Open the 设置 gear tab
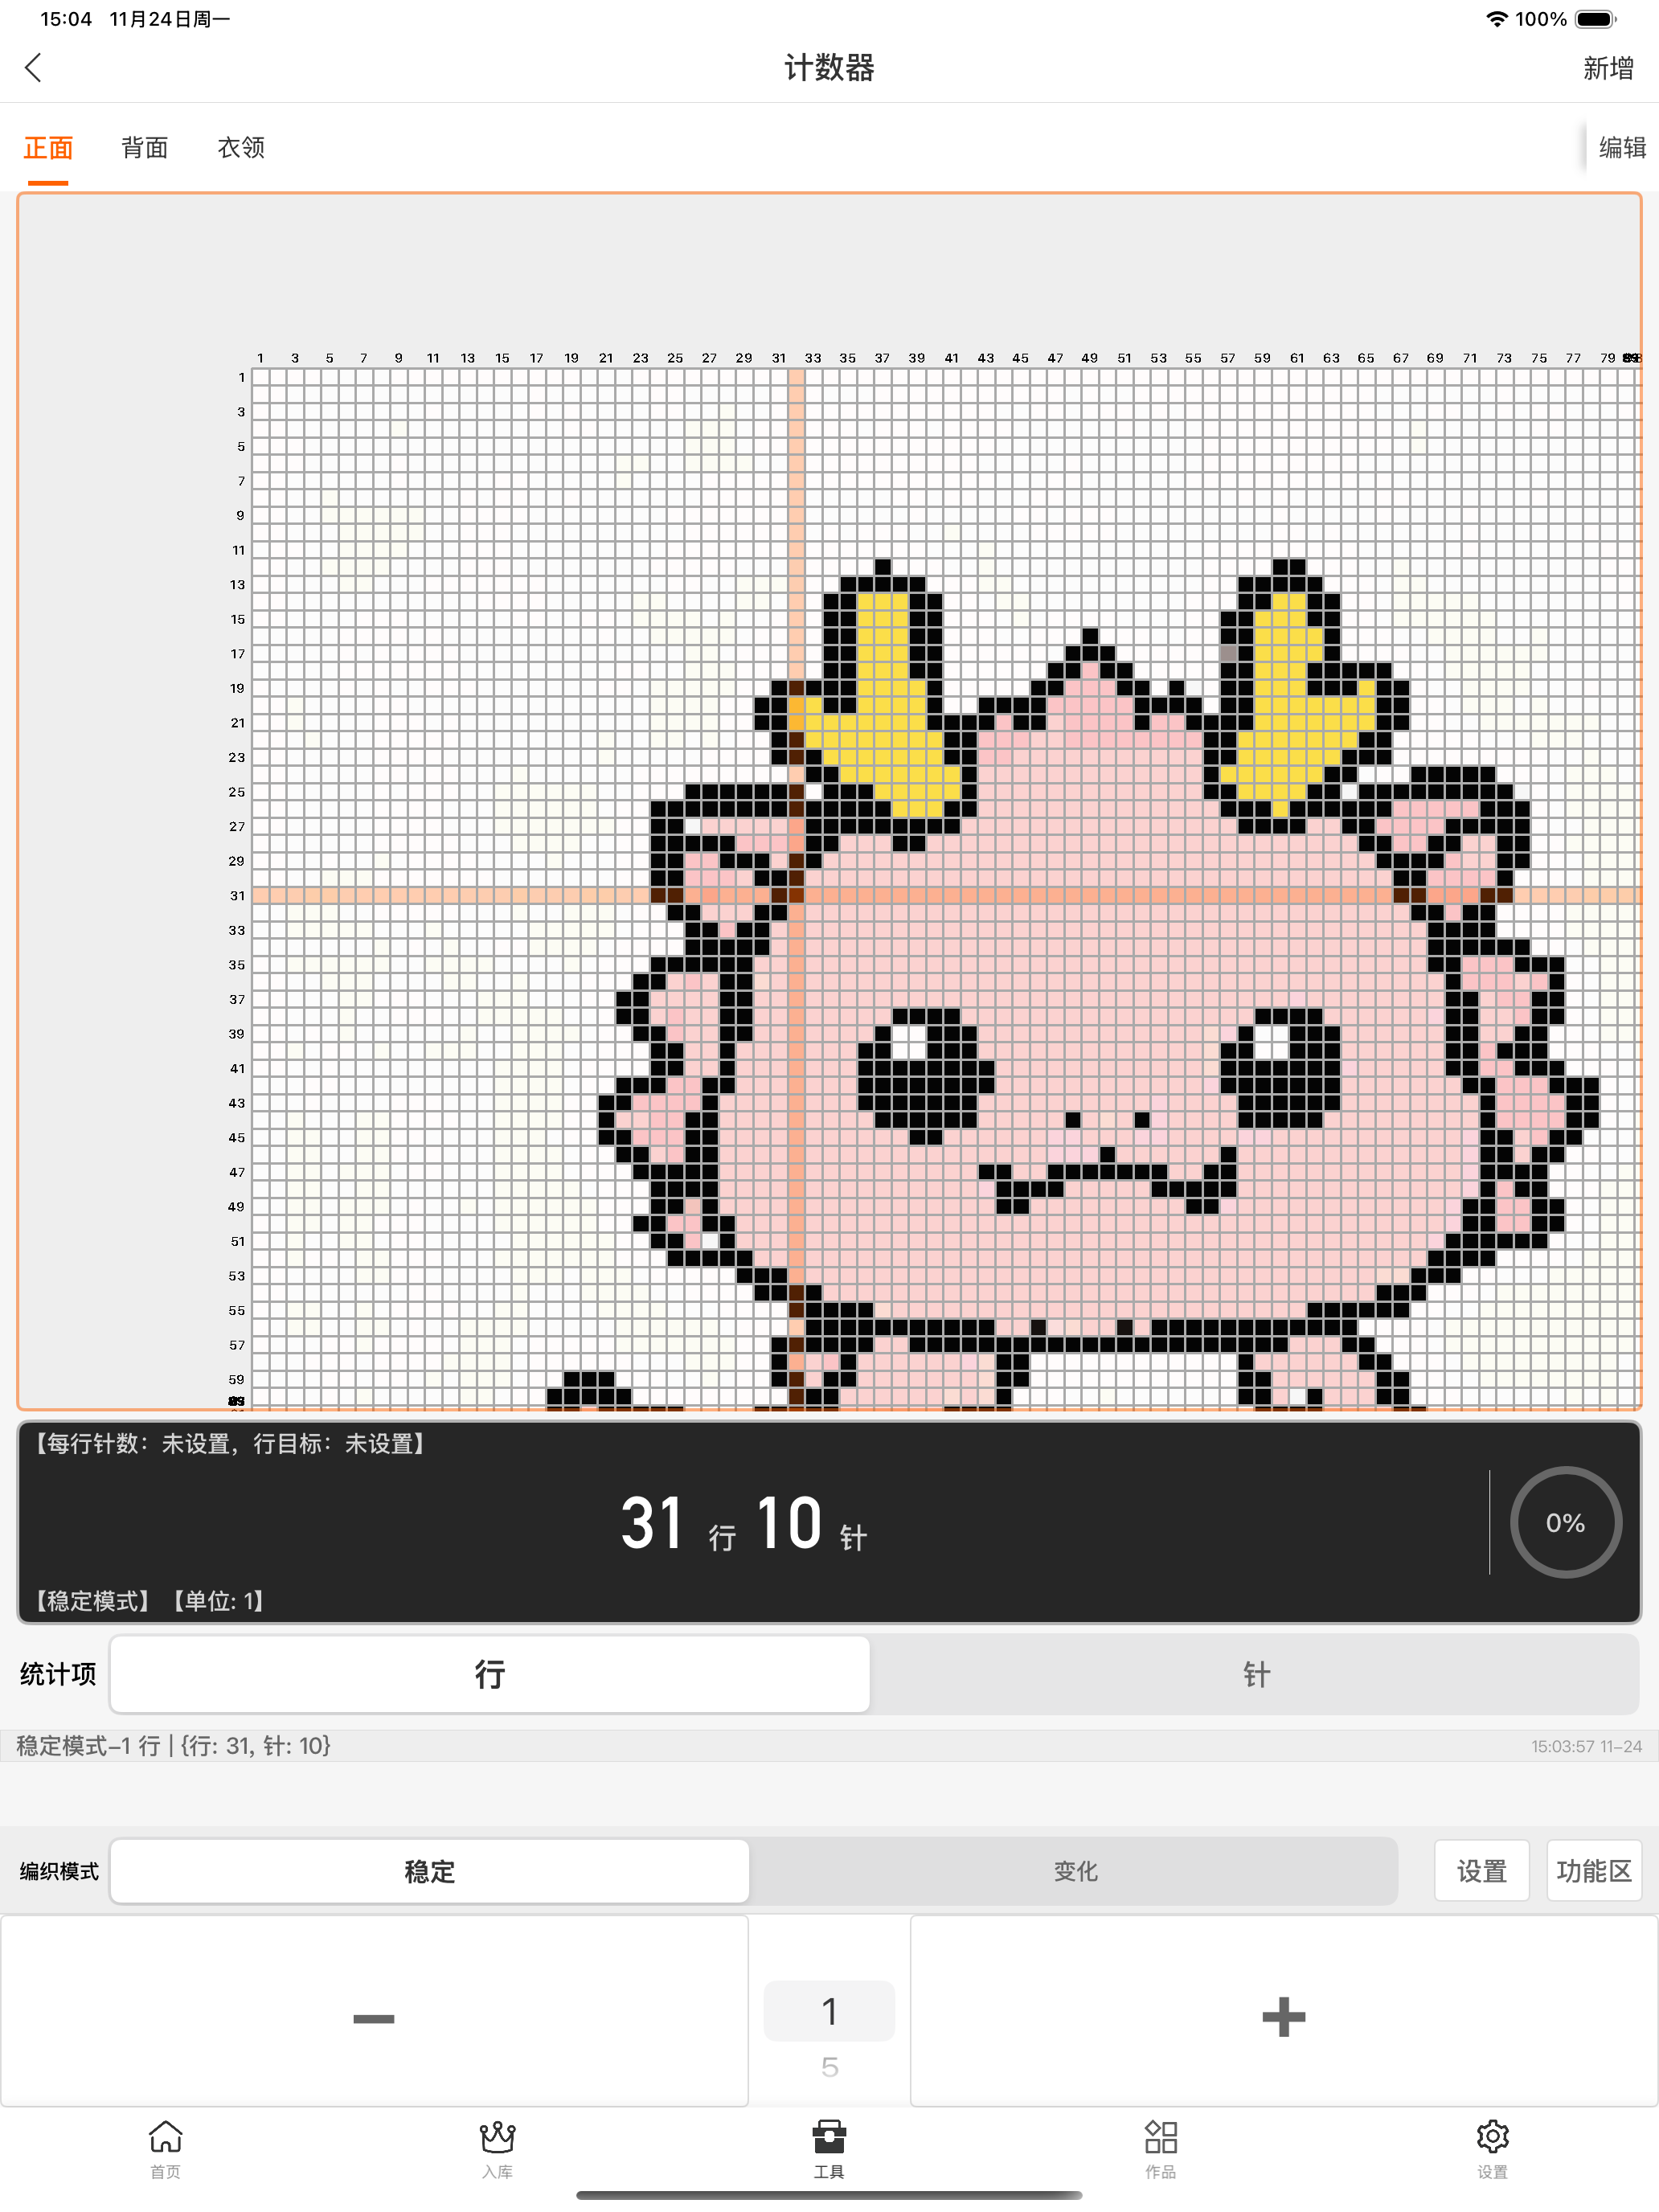Viewport: 1659px width, 2212px height. point(1492,2150)
